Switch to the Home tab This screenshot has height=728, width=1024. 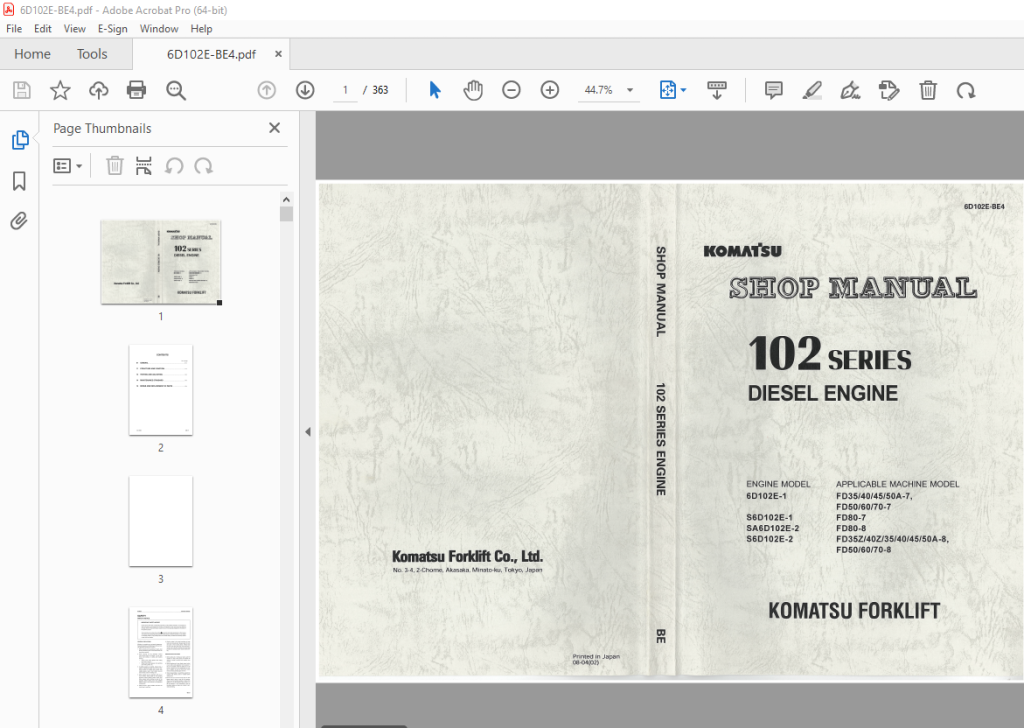click(x=32, y=54)
